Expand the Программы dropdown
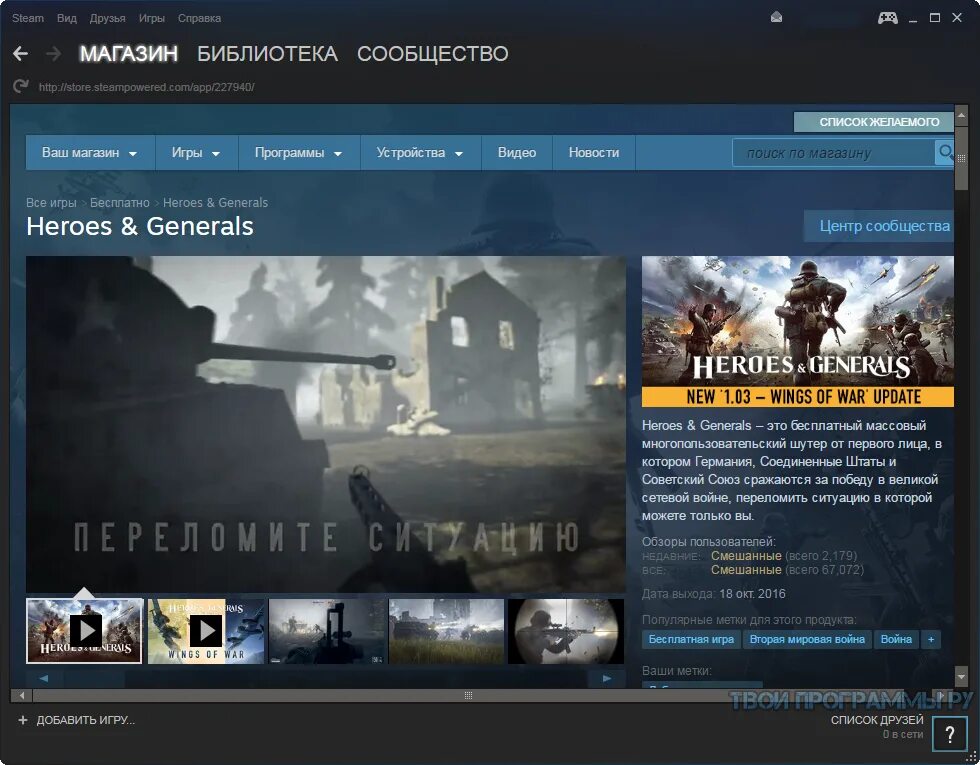This screenshot has height=765, width=980. tap(297, 152)
